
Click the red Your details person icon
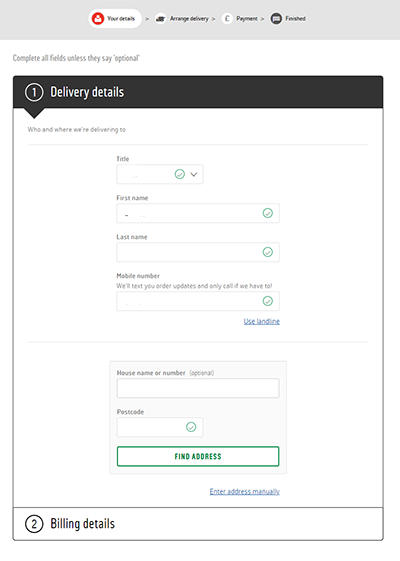coord(98,19)
